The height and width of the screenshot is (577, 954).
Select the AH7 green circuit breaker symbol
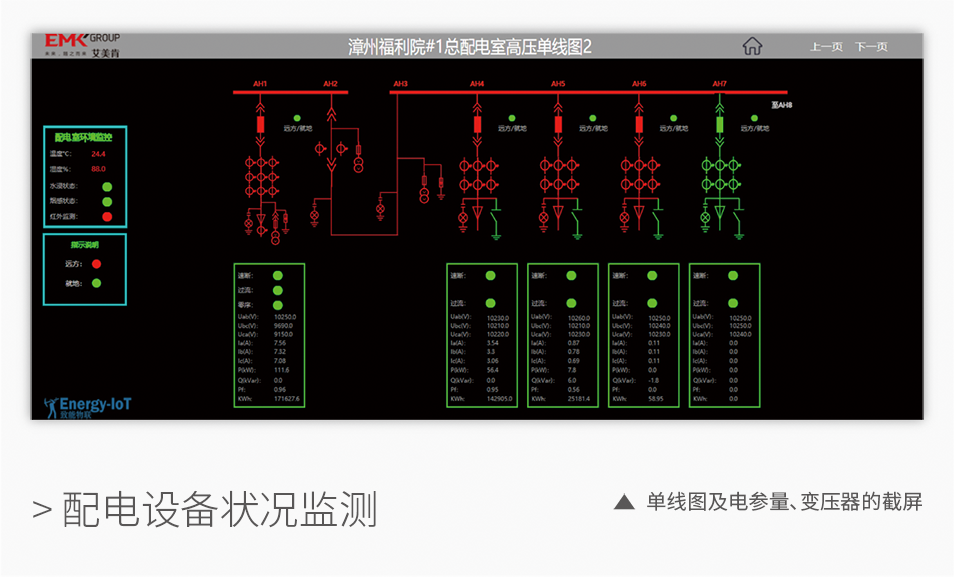pyautogui.click(x=720, y=125)
